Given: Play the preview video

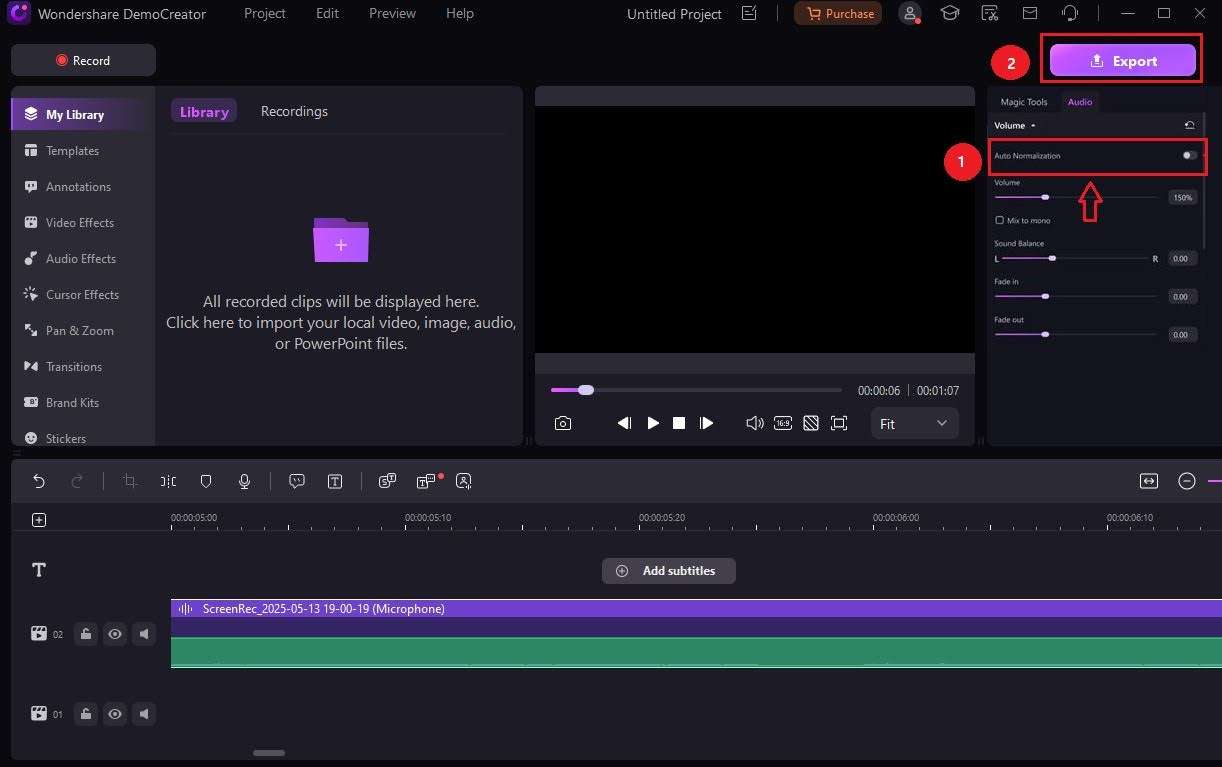Looking at the screenshot, I should (x=653, y=423).
